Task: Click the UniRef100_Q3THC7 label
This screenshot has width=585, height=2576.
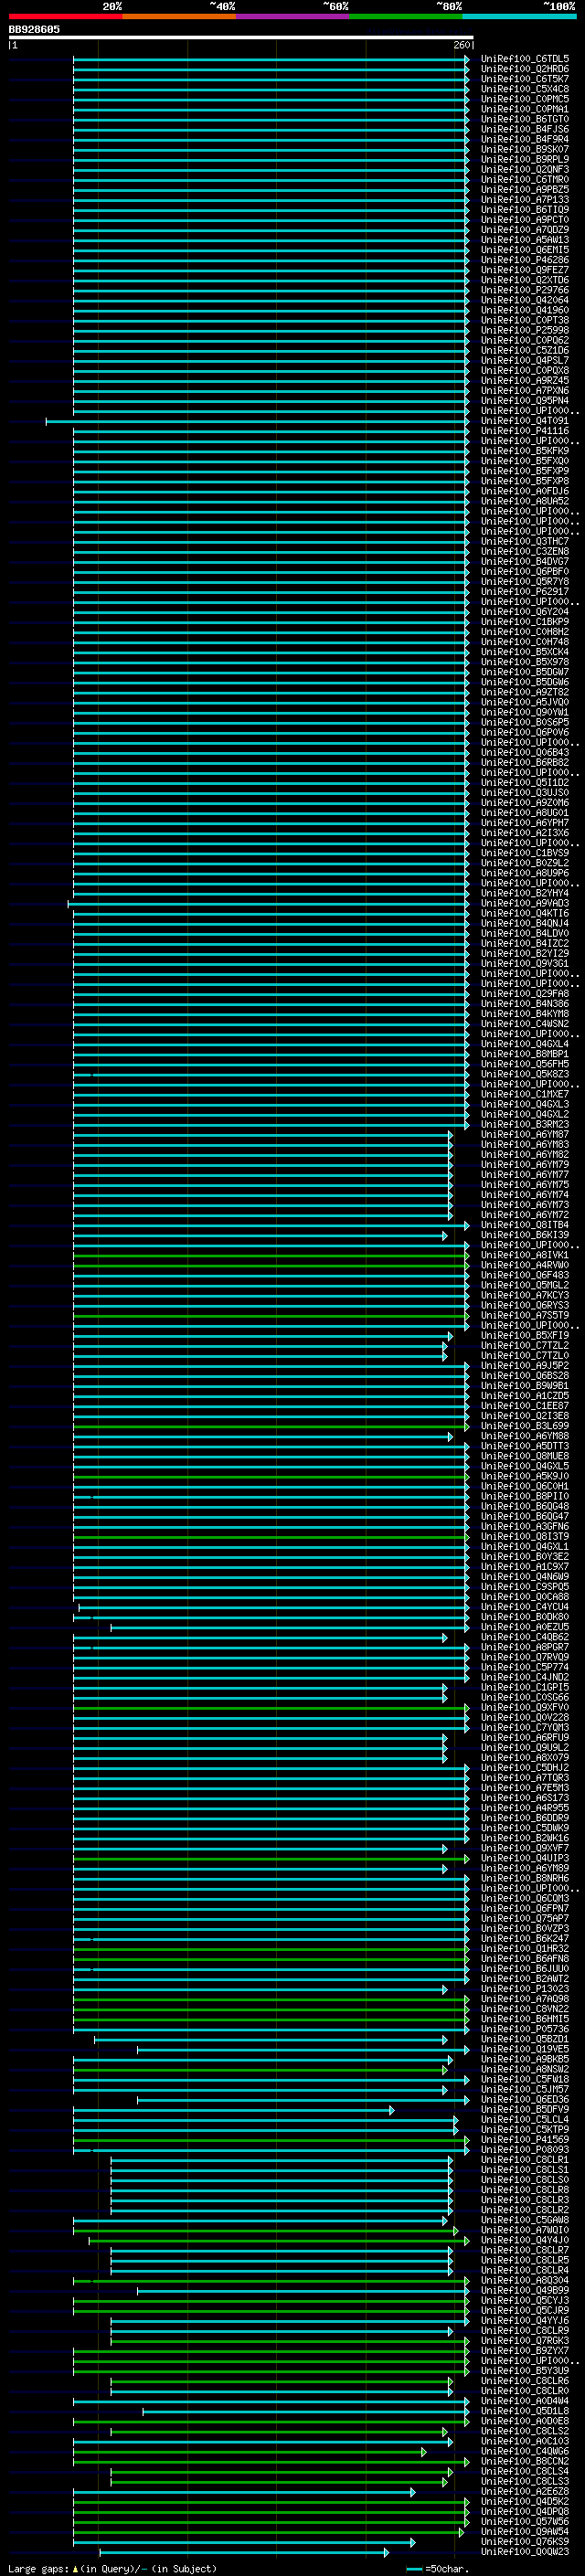Action: pos(525,541)
